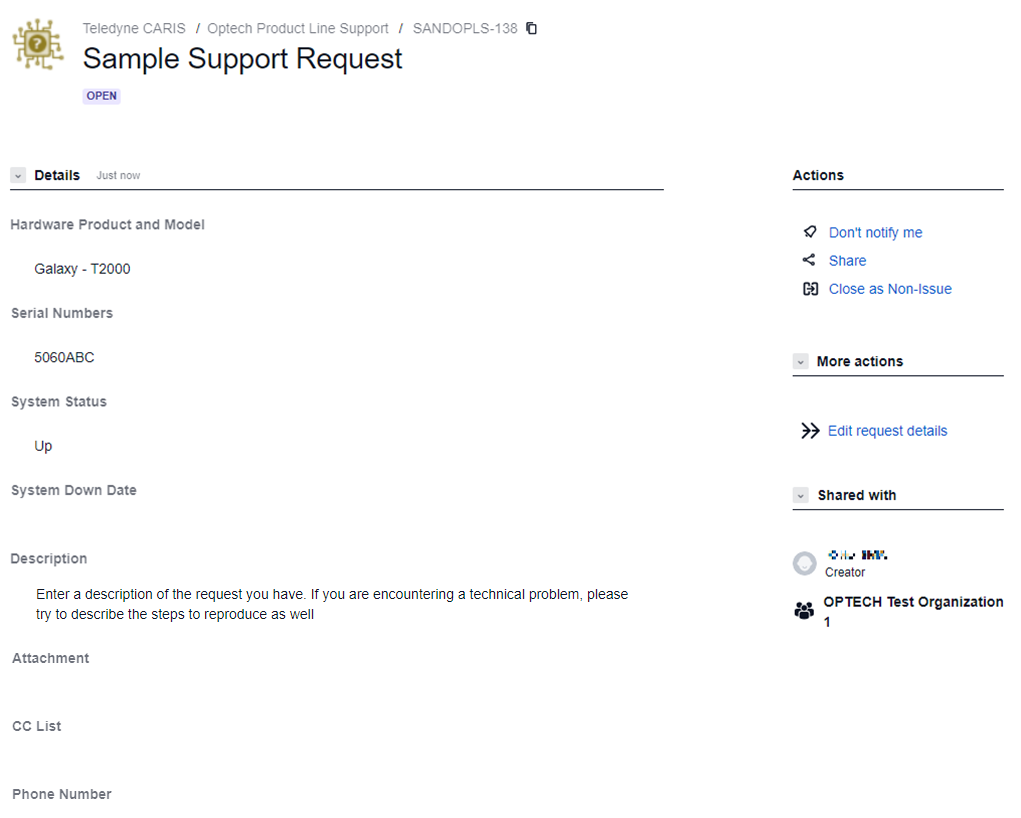Click Close as Non-Issue link
Viewport: 1021px width, 818px height.
click(x=890, y=289)
